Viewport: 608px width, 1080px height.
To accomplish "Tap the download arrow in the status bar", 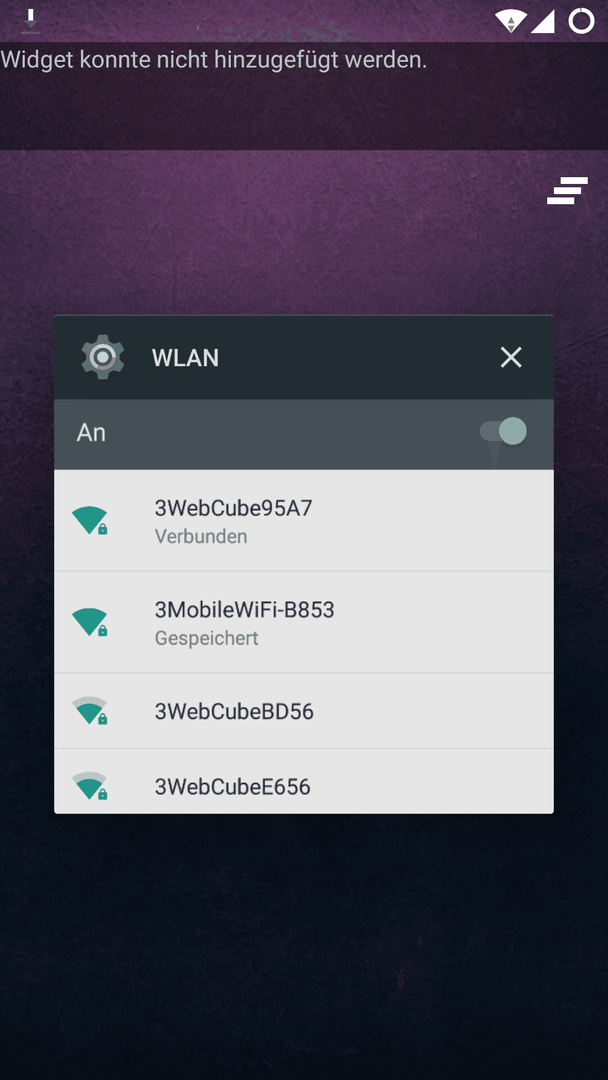I will (x=30, y=21).
